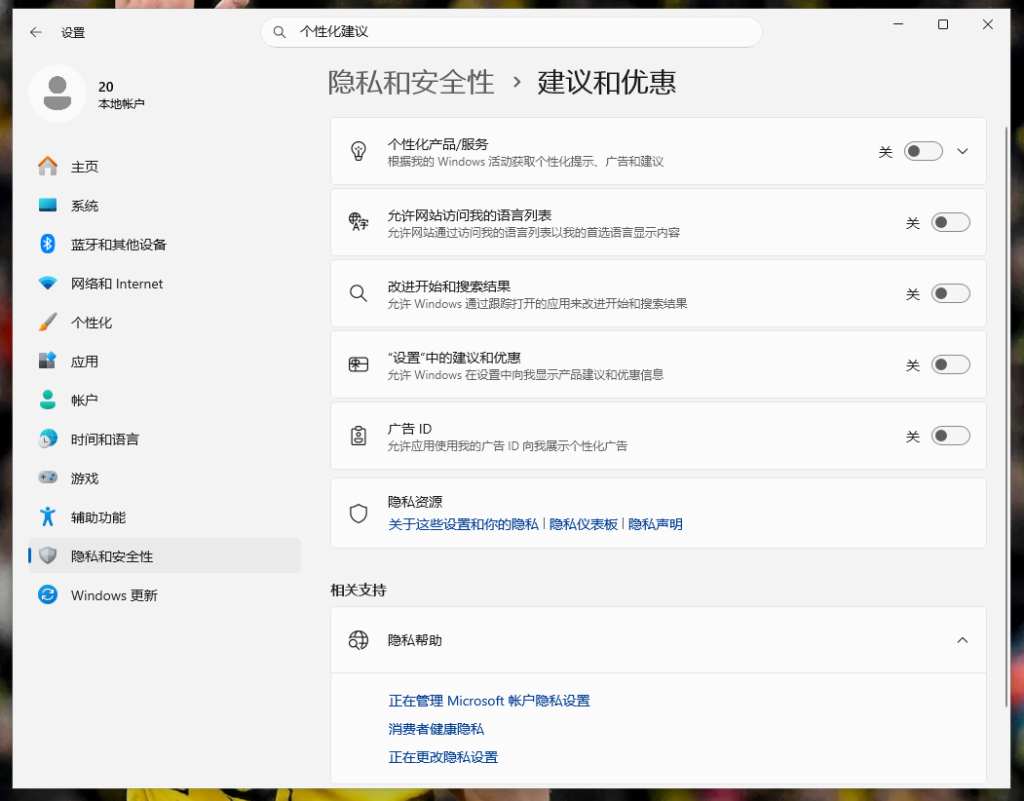The height and width of the screenshot is (801, 1024).
Task: Click the magnifier icon for 改进开始和搜索结果
Action: 359,293
